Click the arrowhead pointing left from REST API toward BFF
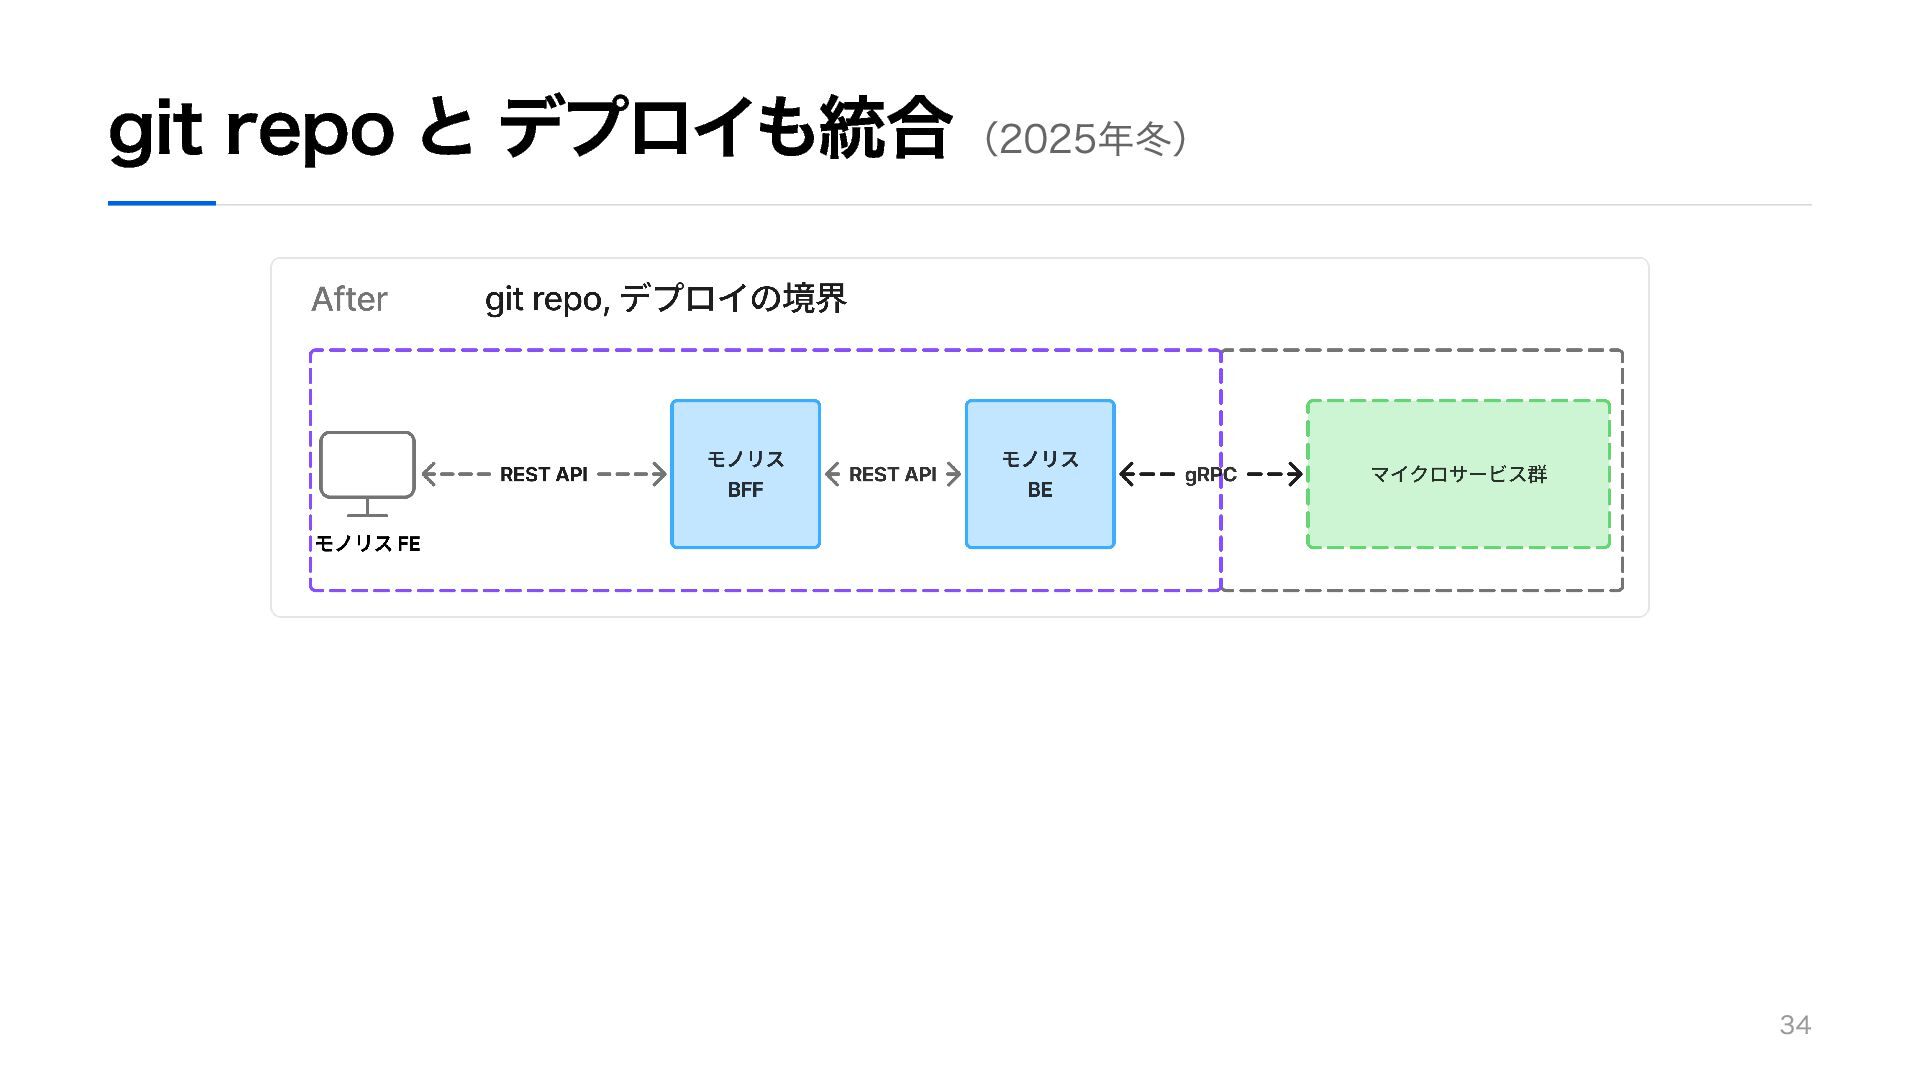Image resolution: width=1920 pixels, height=1080 pixels. point(832,474)
